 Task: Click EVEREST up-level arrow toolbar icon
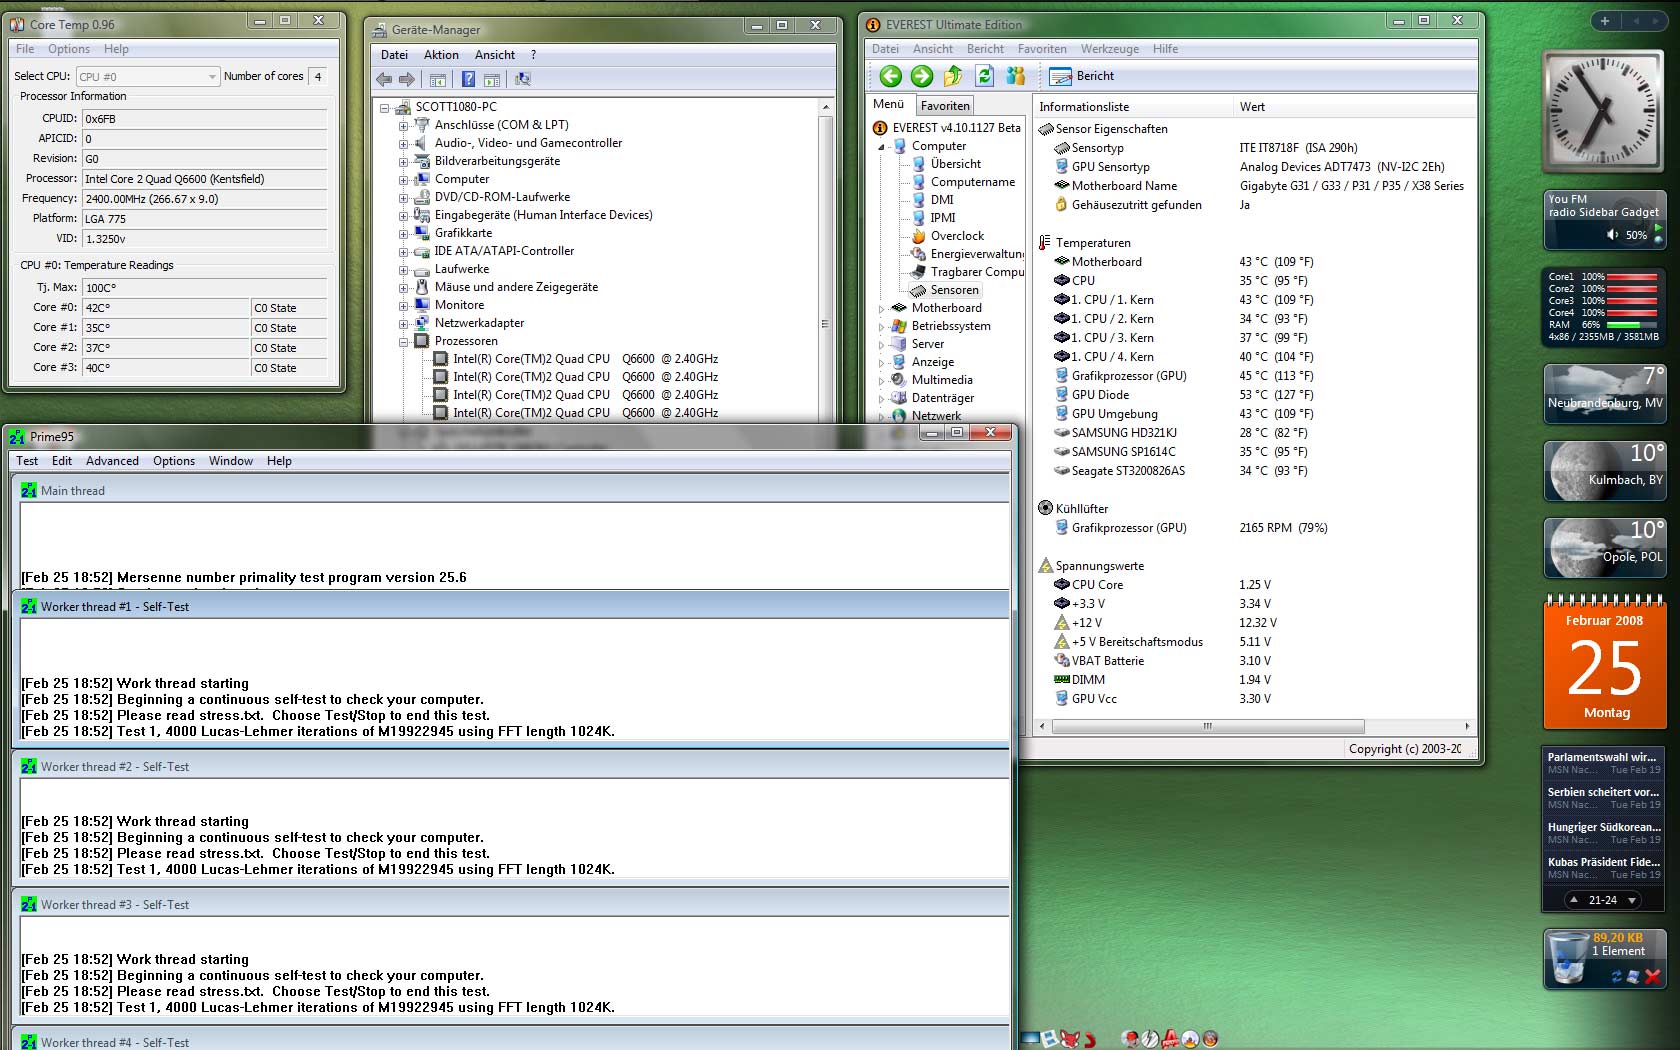click(953, 76)
